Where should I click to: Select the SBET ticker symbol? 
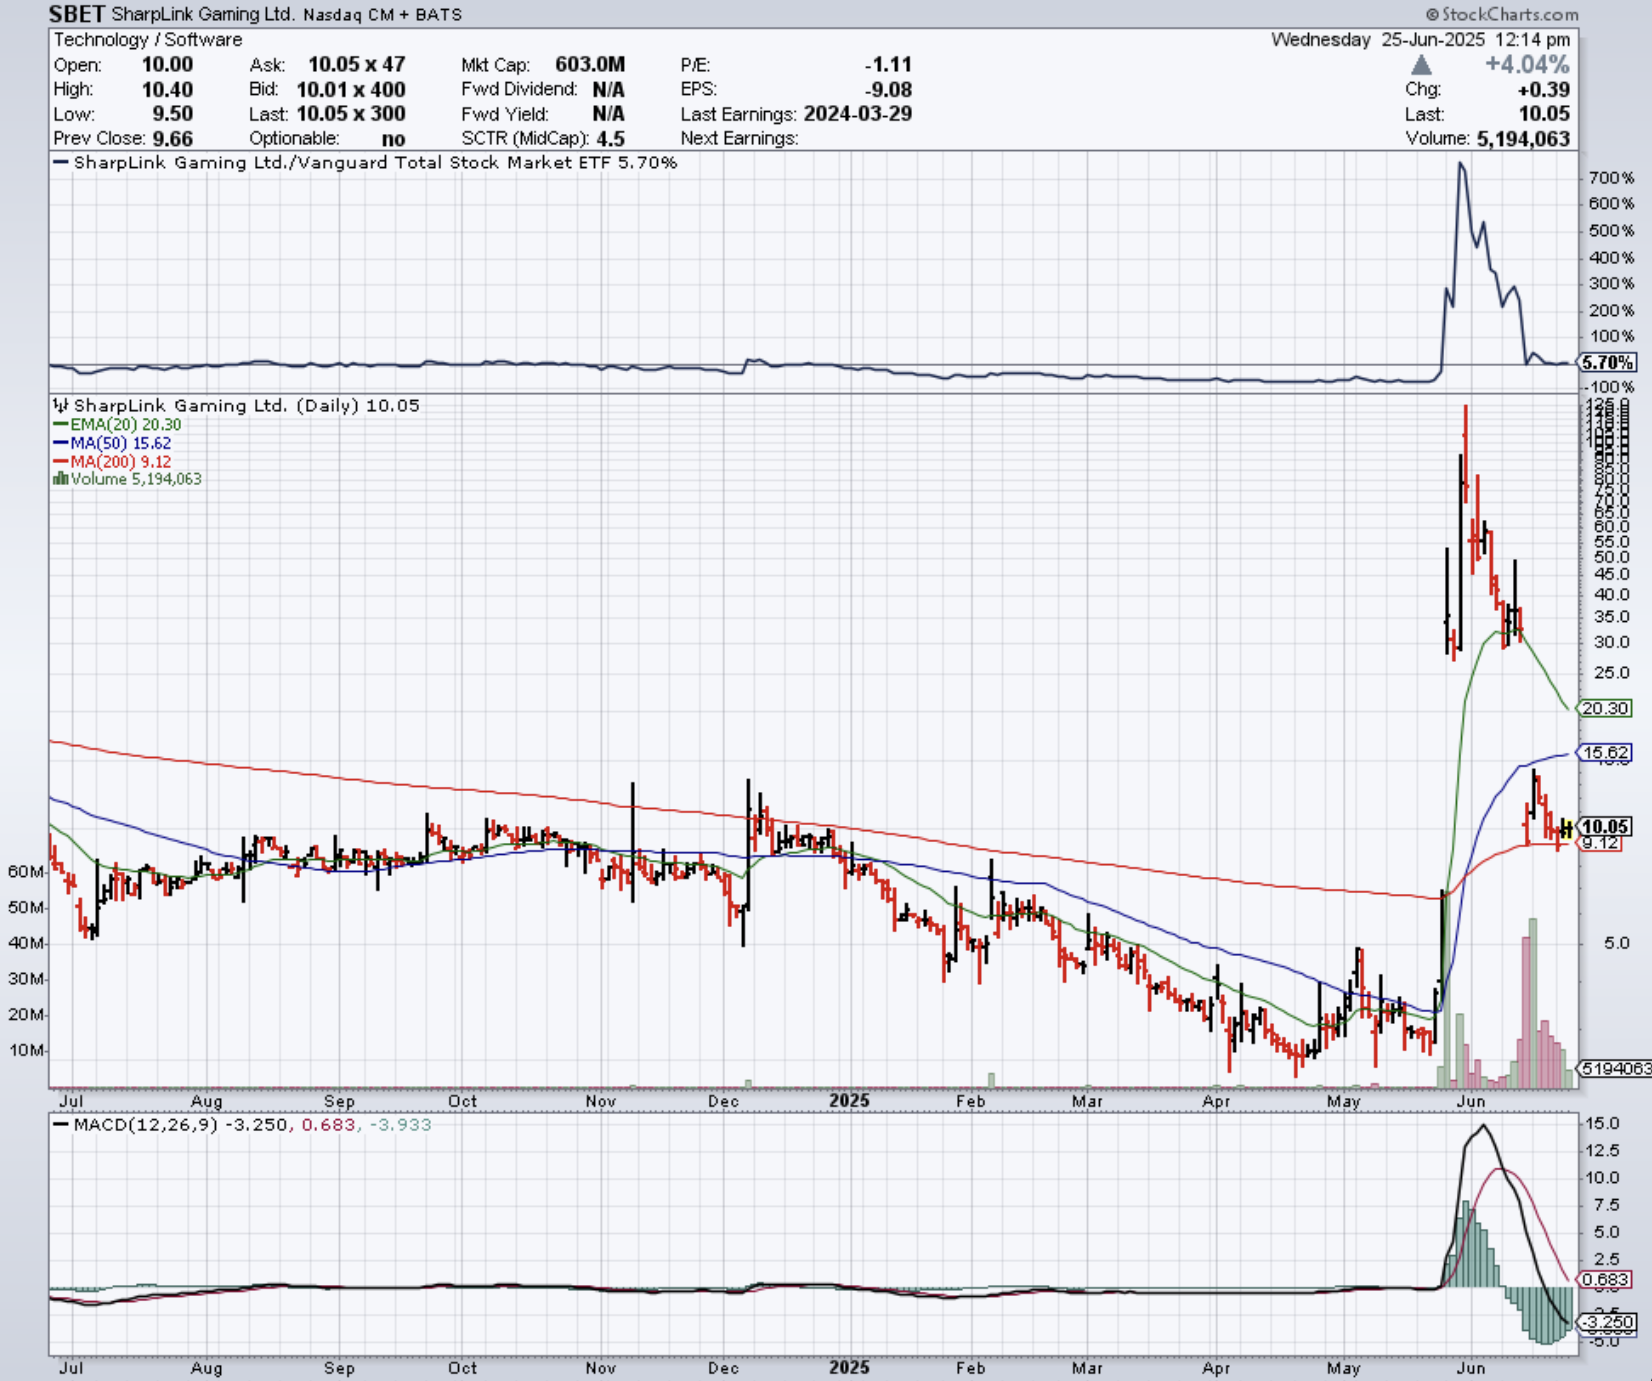77,14
